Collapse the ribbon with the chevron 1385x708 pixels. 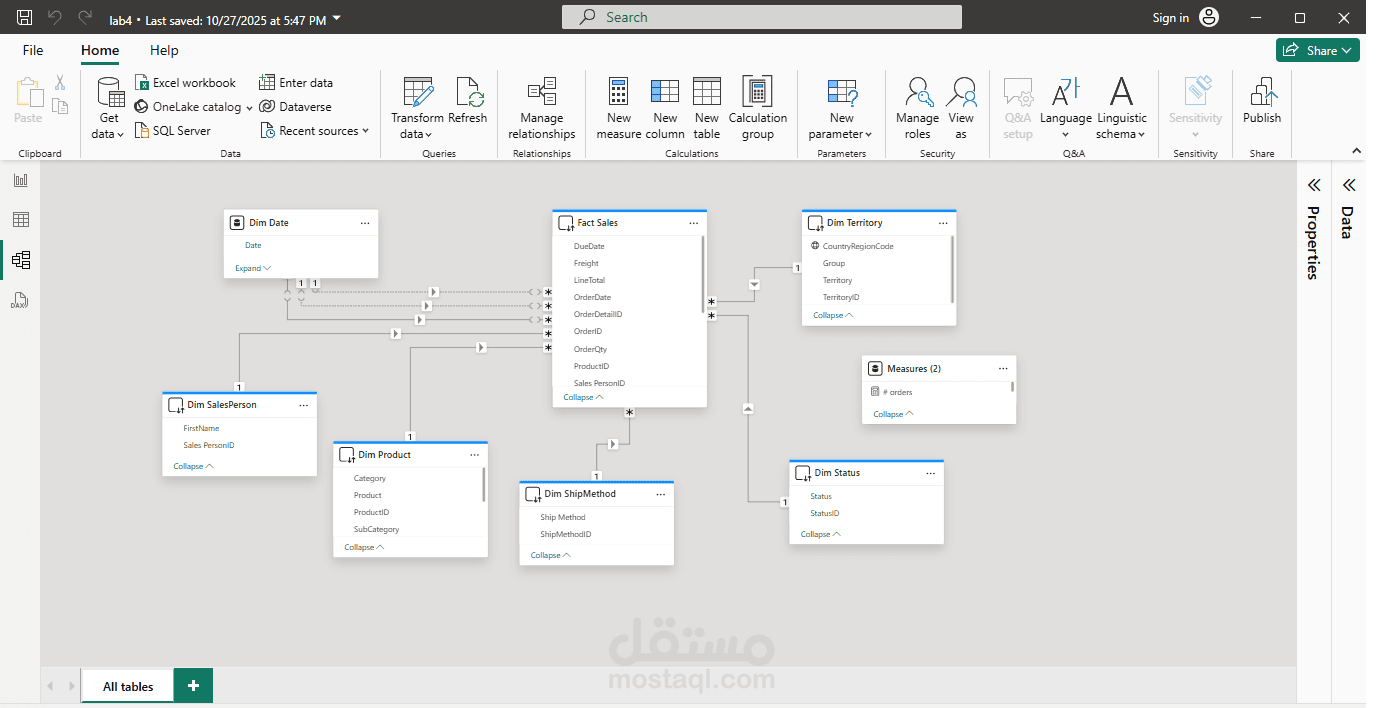(x=1357, y=151)
